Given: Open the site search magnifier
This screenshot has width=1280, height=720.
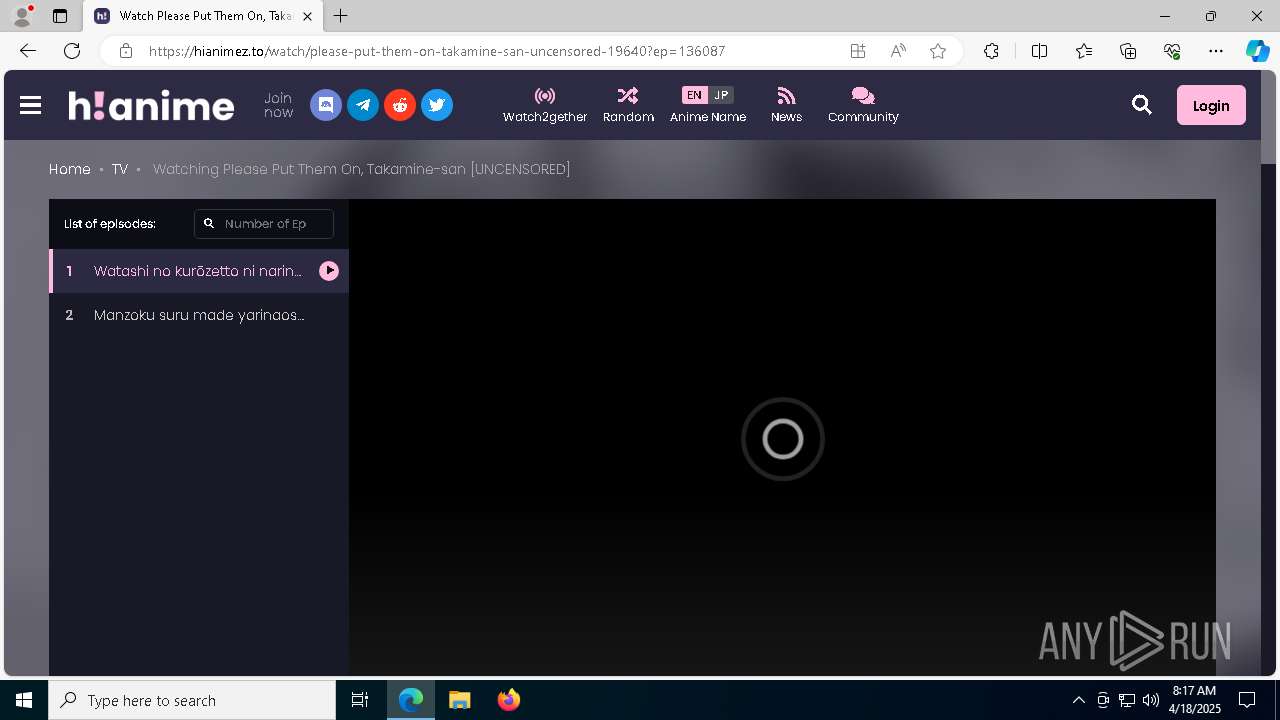Looking at the screenshot, I should tap(1142, 105).
